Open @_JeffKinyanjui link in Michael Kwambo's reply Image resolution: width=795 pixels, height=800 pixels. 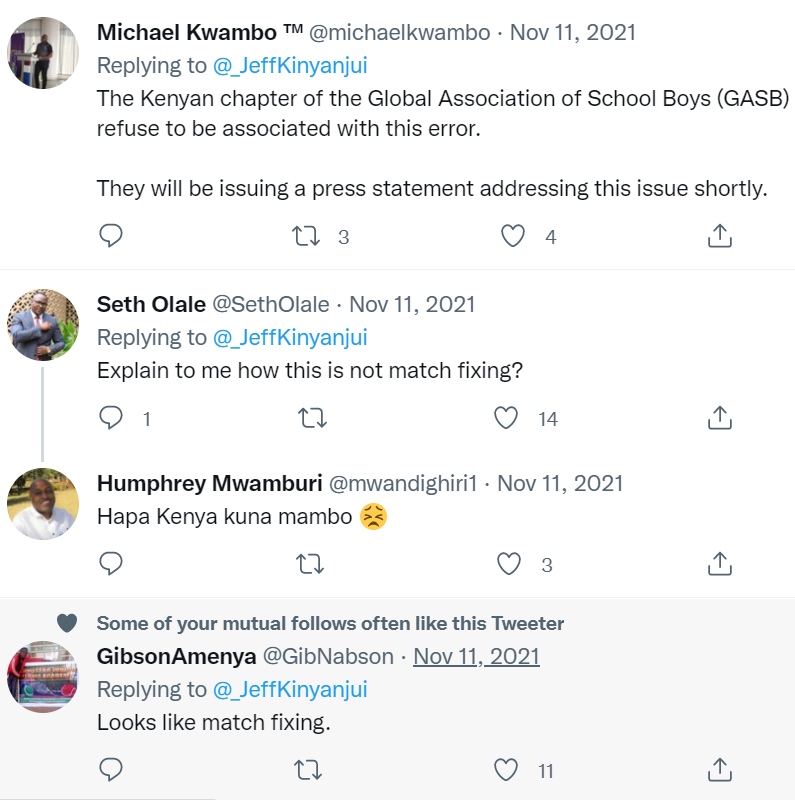click(290, 66)
